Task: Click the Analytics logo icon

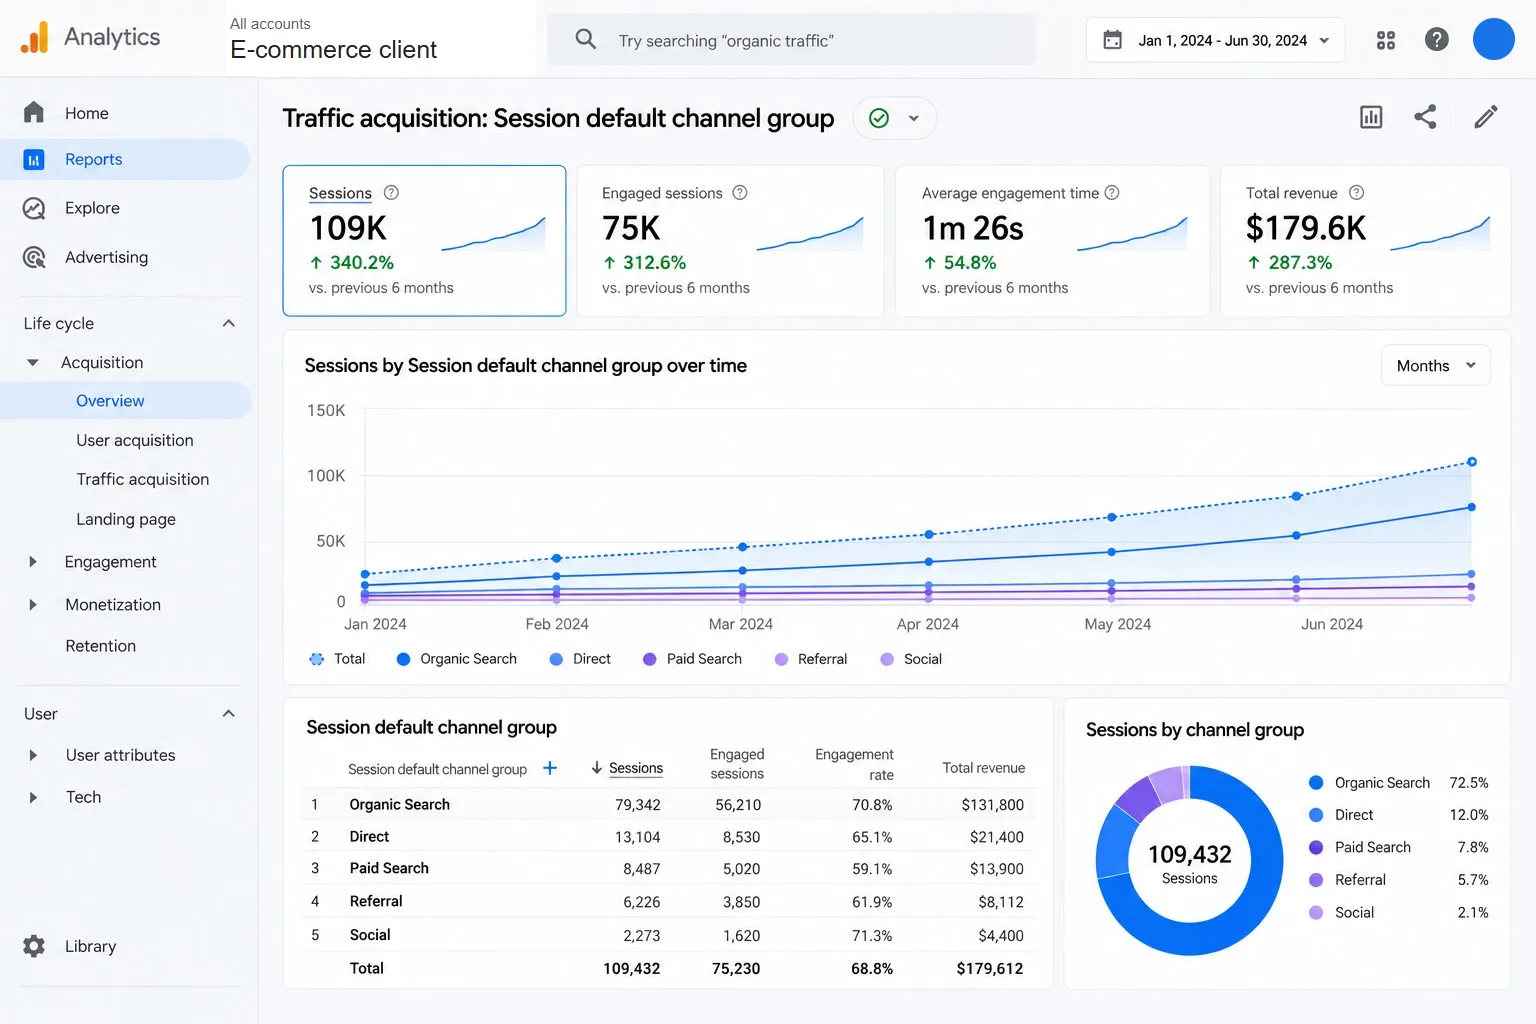Action: (34, 37)
